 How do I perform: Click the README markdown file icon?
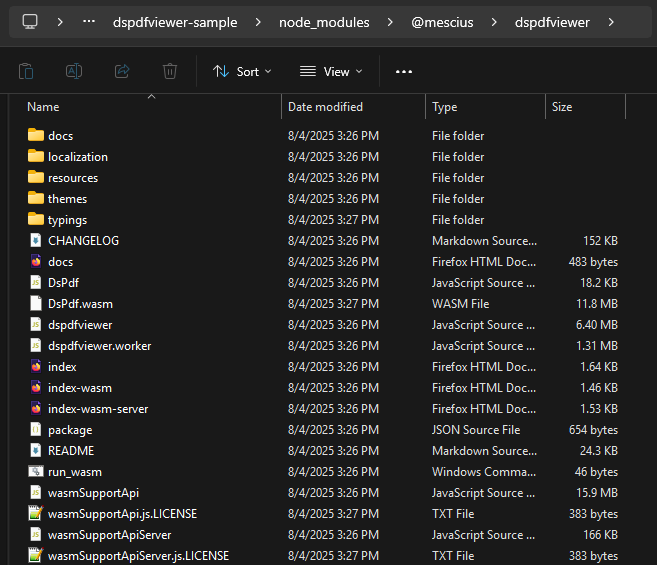click(36, 450)
